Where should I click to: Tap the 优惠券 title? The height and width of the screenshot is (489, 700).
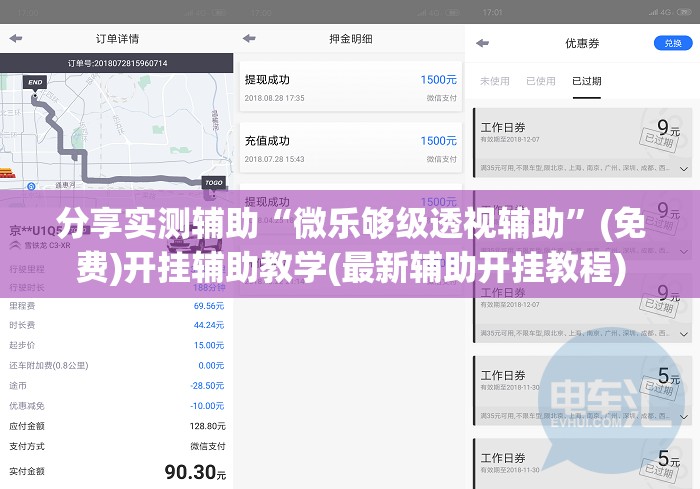(582, 43)
